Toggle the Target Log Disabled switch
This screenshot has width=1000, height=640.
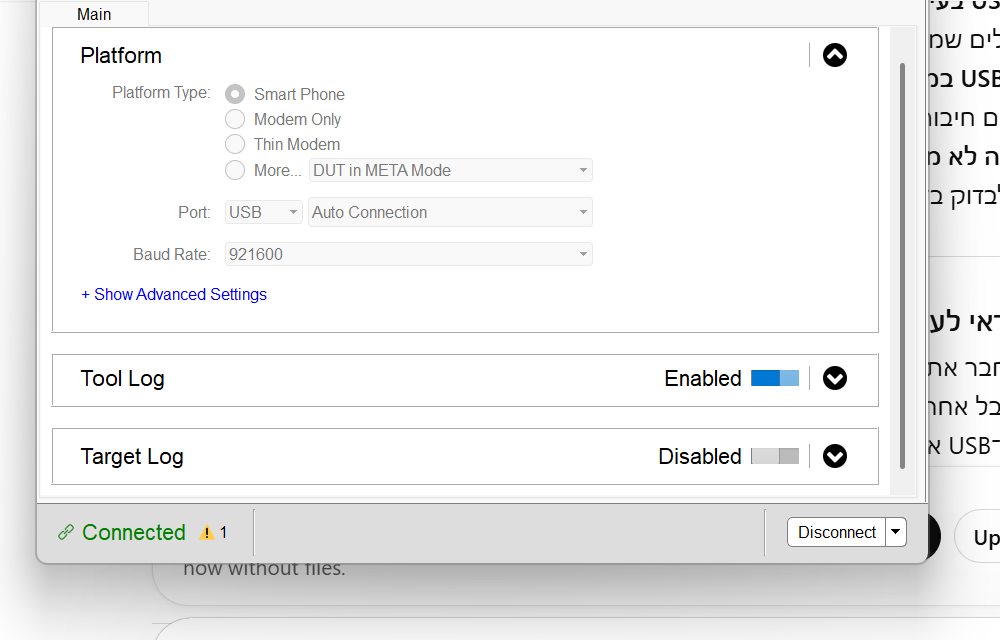775,456
